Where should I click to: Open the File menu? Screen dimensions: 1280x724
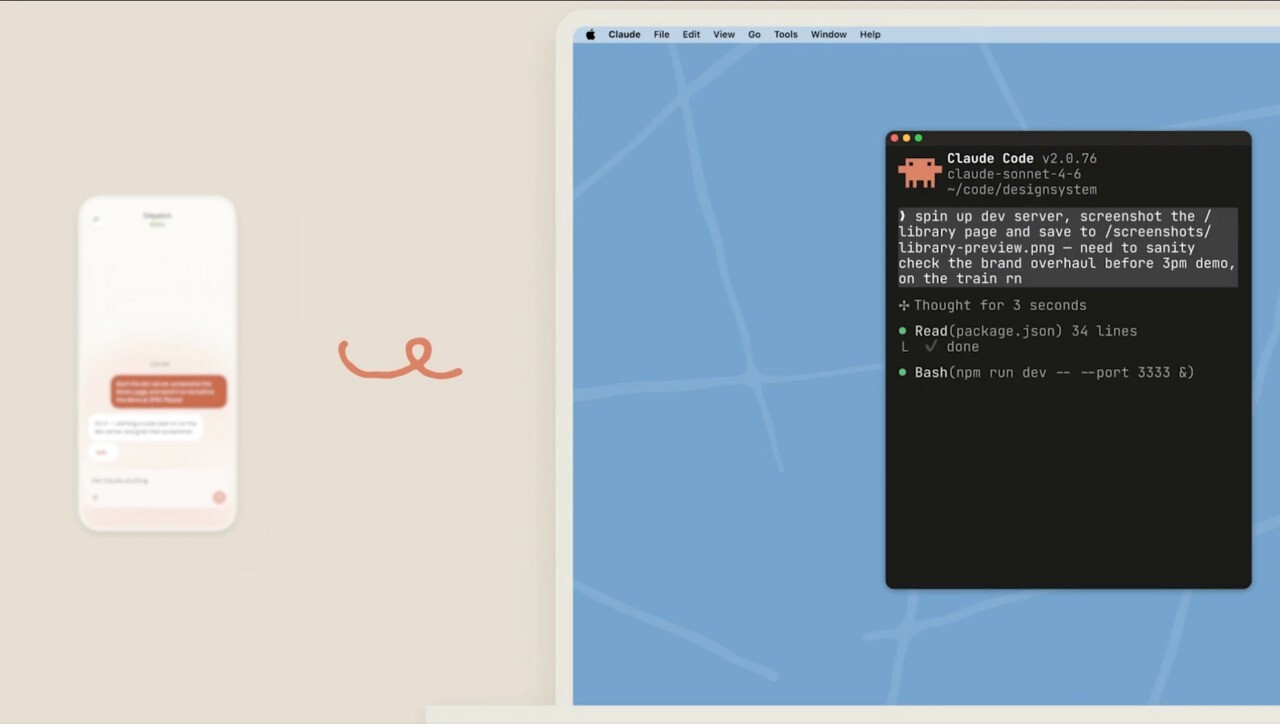pos(661,34)
